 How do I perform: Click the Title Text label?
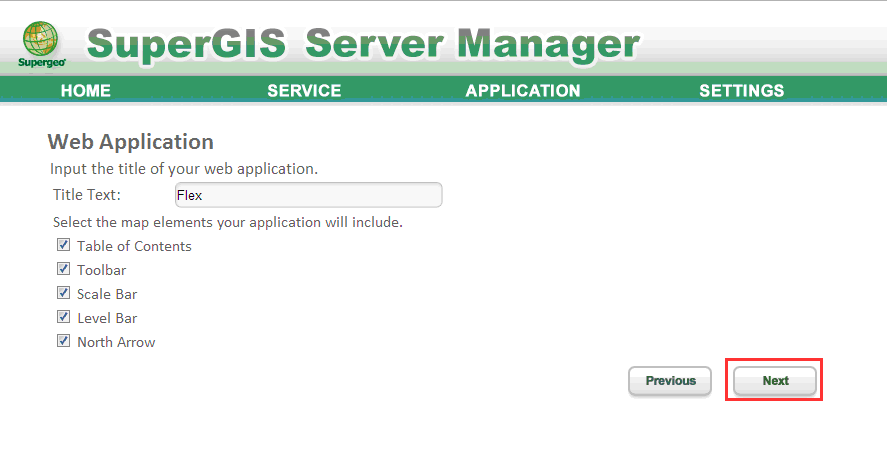[87, 195]
